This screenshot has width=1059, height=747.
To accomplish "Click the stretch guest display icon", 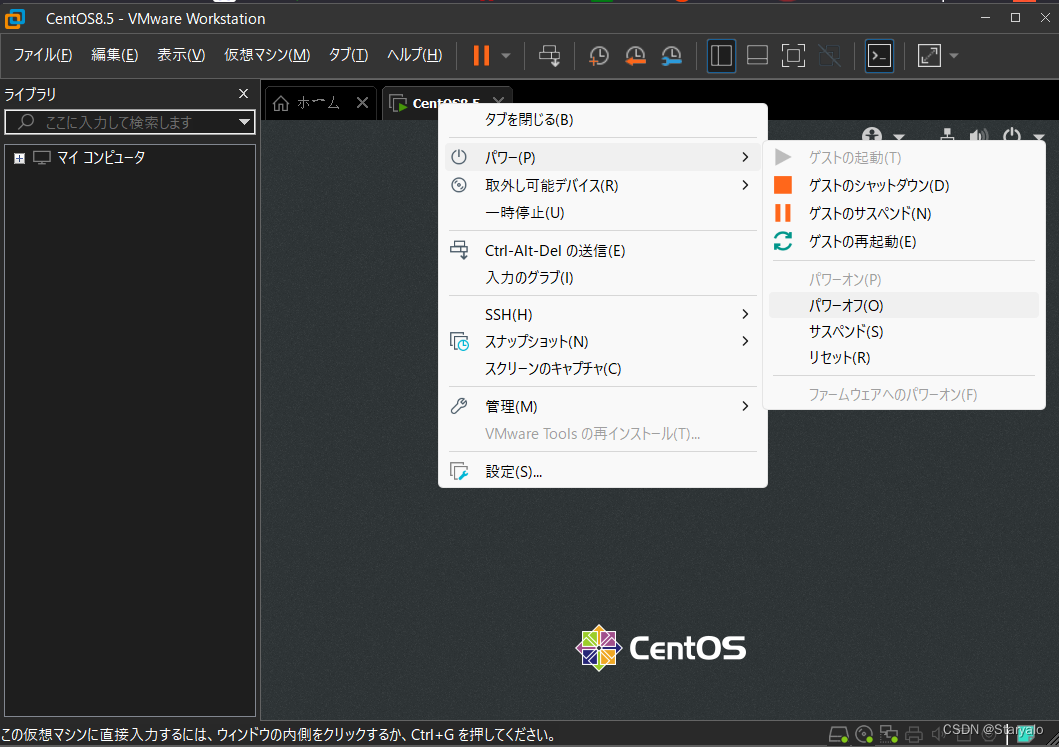I will coord(929,55).
